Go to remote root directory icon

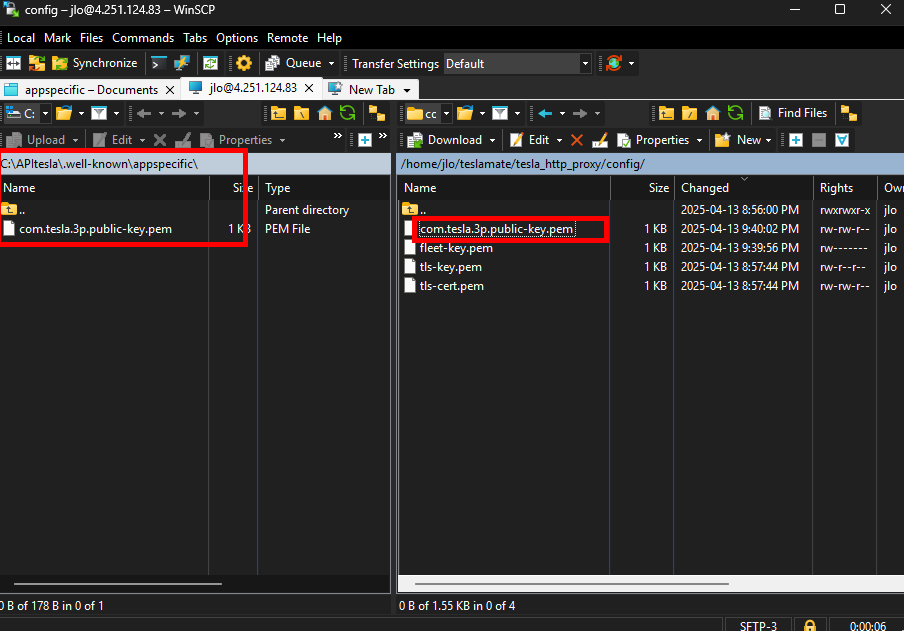(x=690, y=114)
